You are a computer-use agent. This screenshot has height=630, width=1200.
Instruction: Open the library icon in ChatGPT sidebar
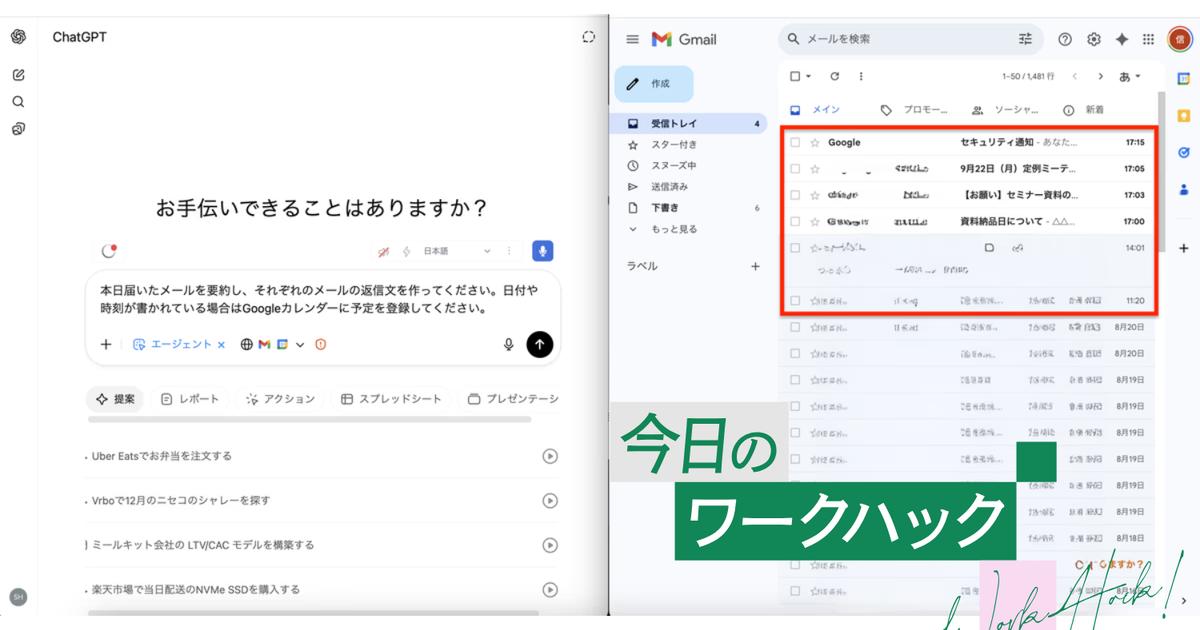coord(18,129)
